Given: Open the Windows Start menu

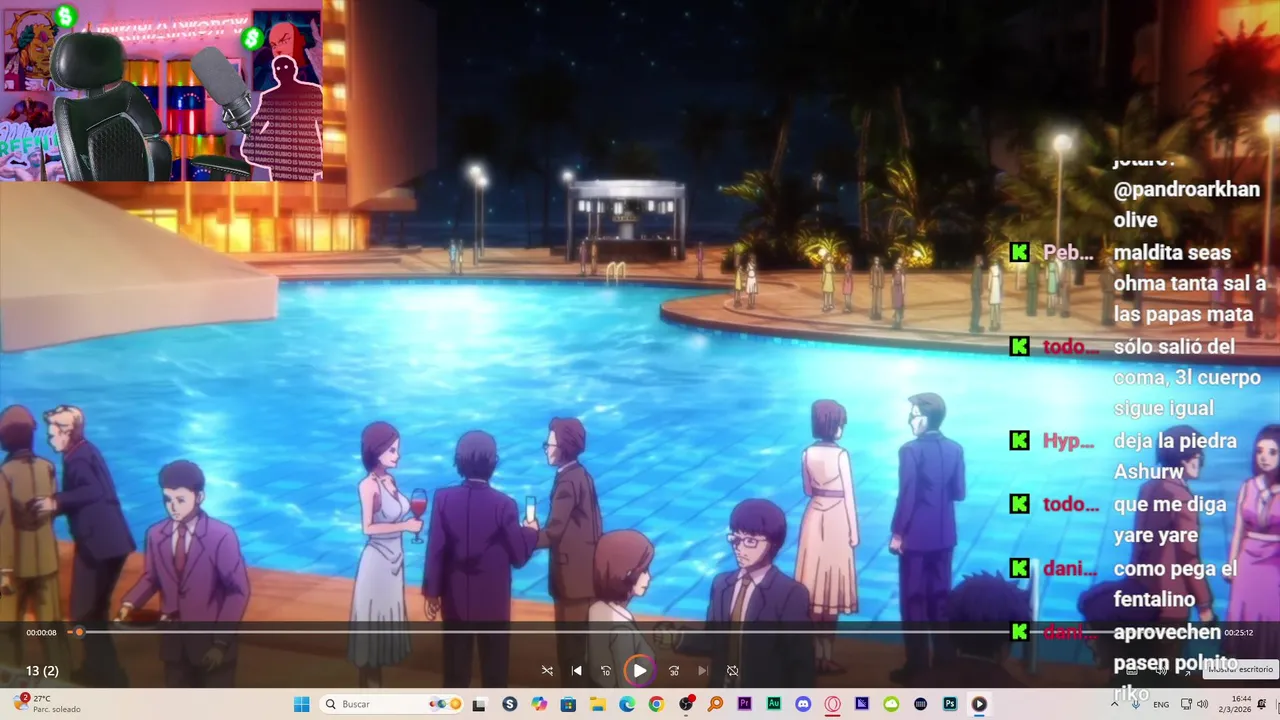Looking at the screenshot, I should coord(301,704).
